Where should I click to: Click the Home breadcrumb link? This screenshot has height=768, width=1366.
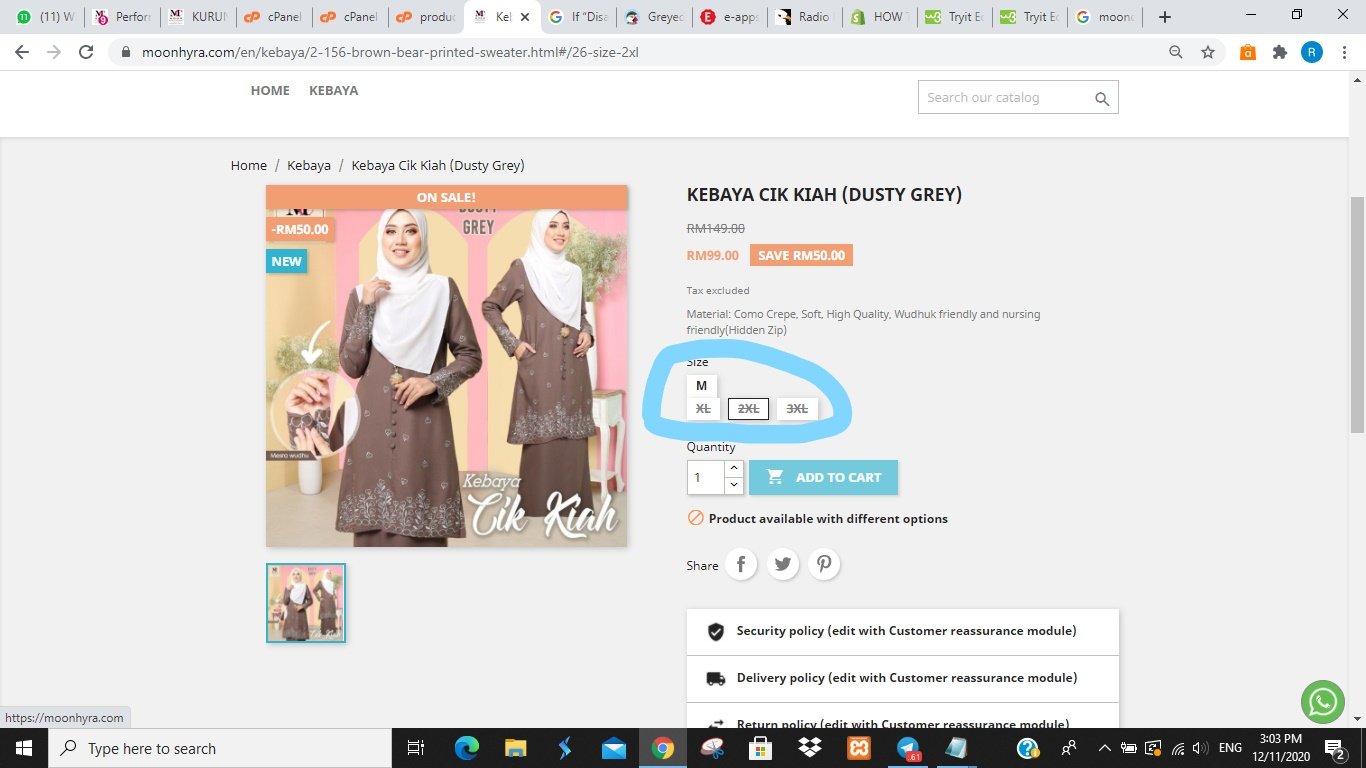[249, 165]
